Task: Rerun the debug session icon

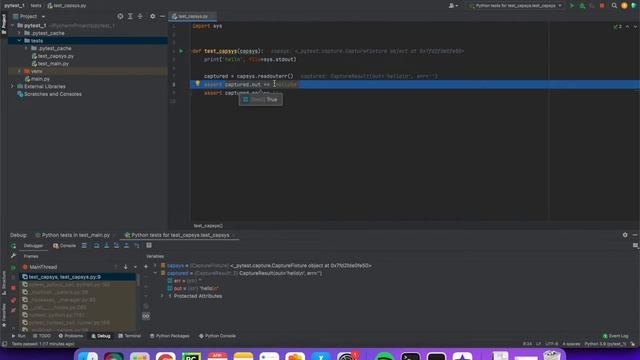Action: (x=13, y=246)
